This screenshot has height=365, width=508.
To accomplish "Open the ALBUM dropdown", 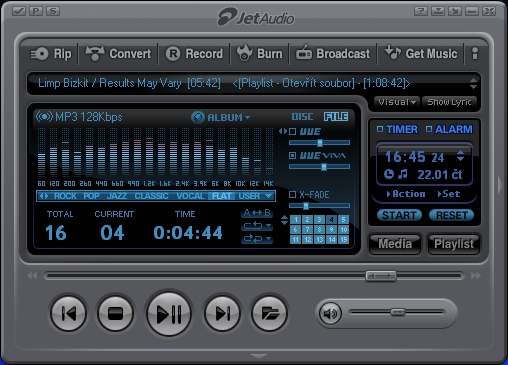I will (229, 117).
